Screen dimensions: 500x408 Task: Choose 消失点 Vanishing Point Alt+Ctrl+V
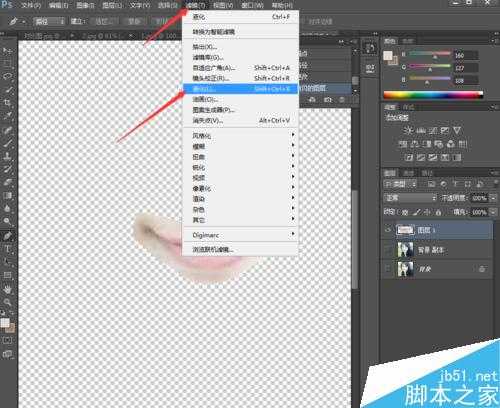coord(240,120)
